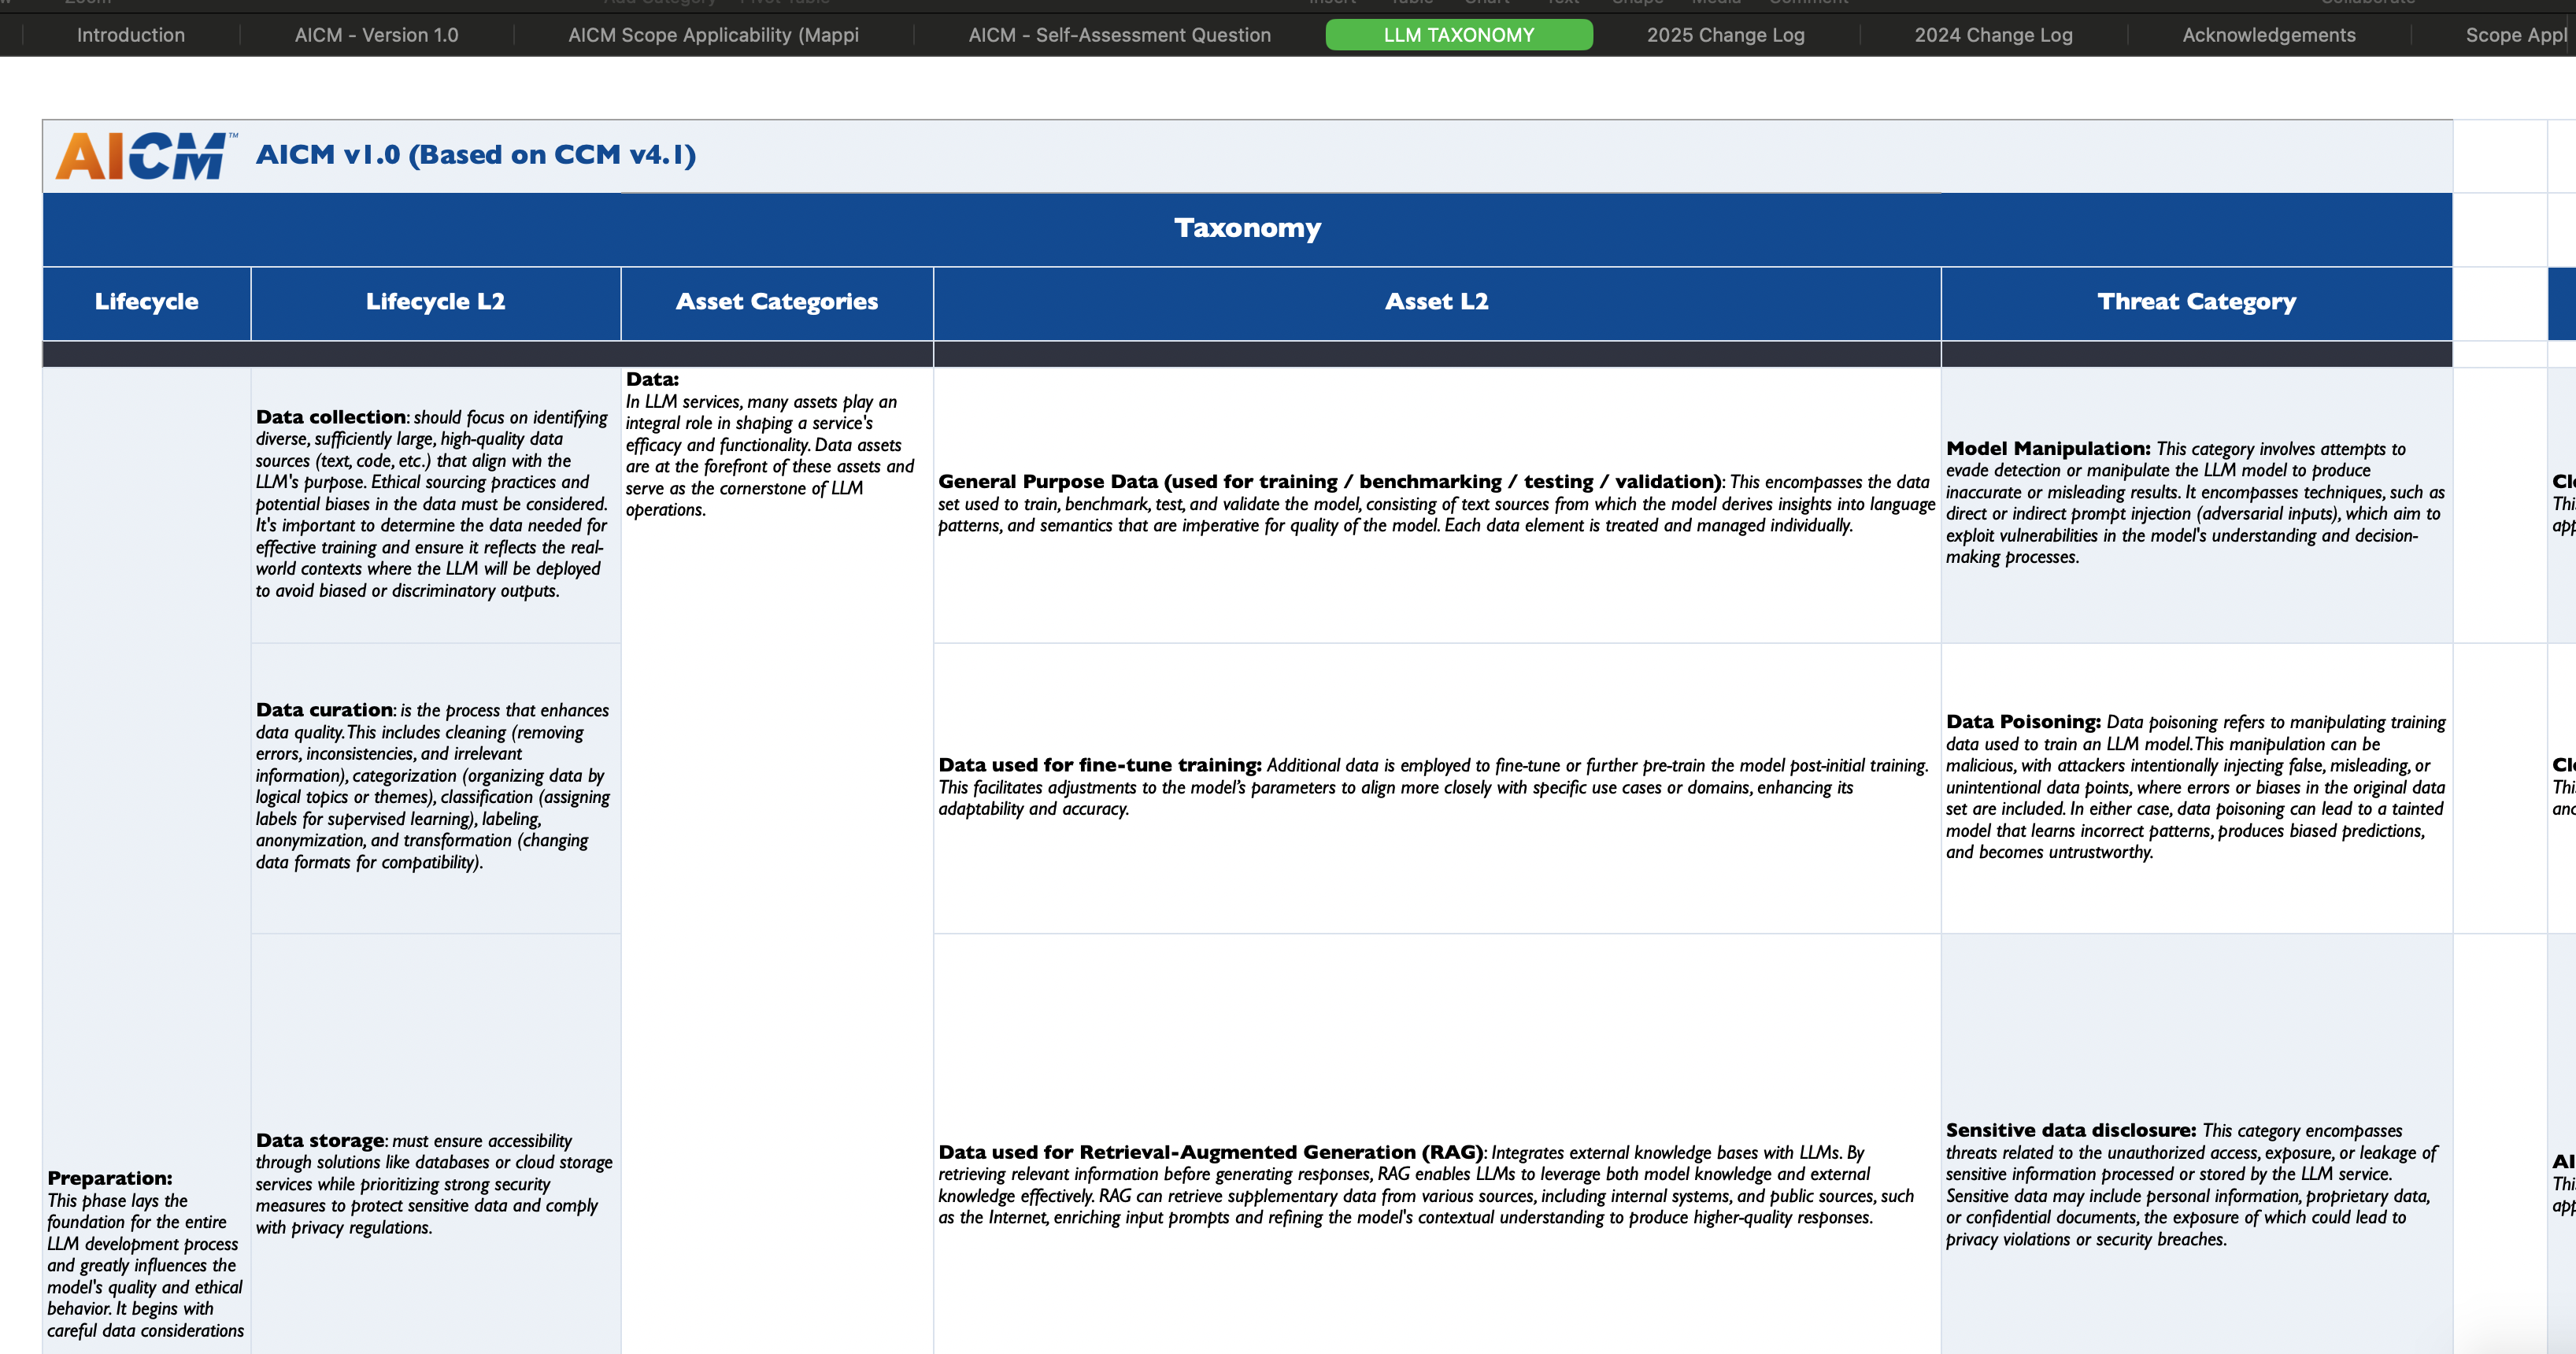
Task: Open the partially visible Scope Appl tab
Action: click(2515, 35)
